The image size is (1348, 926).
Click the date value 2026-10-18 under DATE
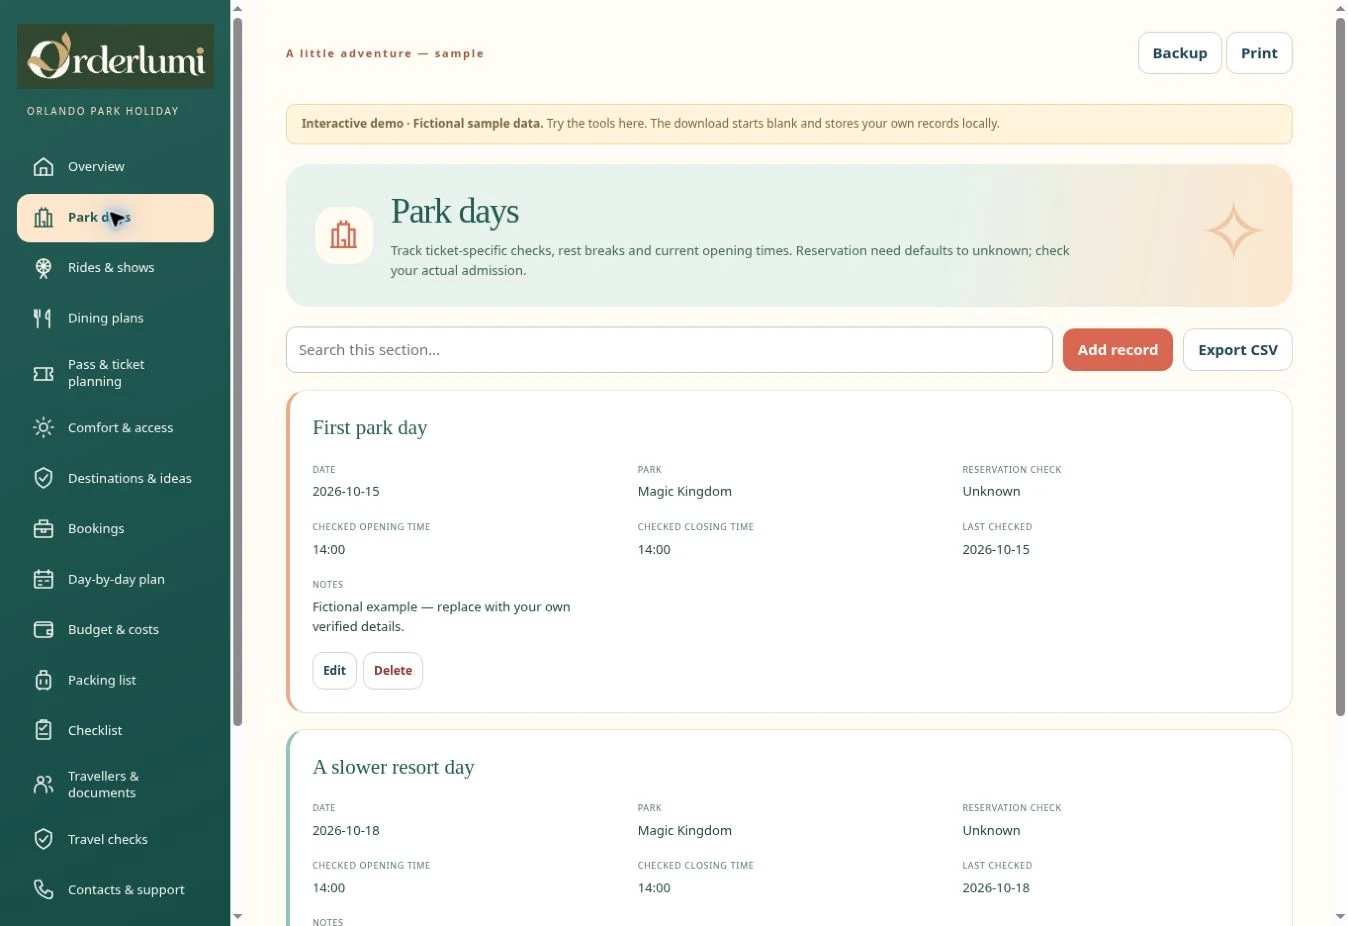pos(346,830)
